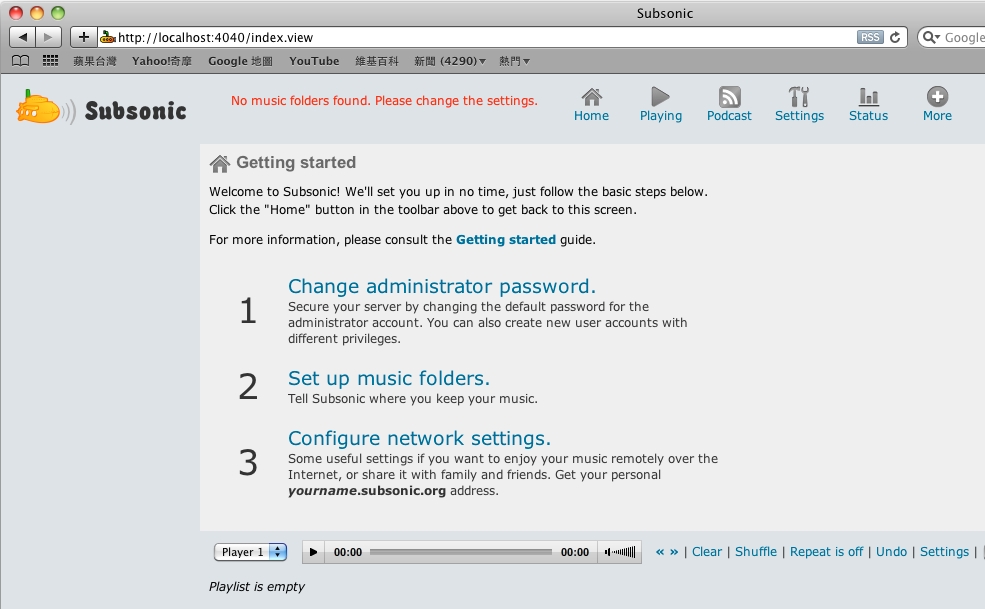Open Set up music folders link
The width and height of the screenshot is (985, 609).
click(388, 378)
